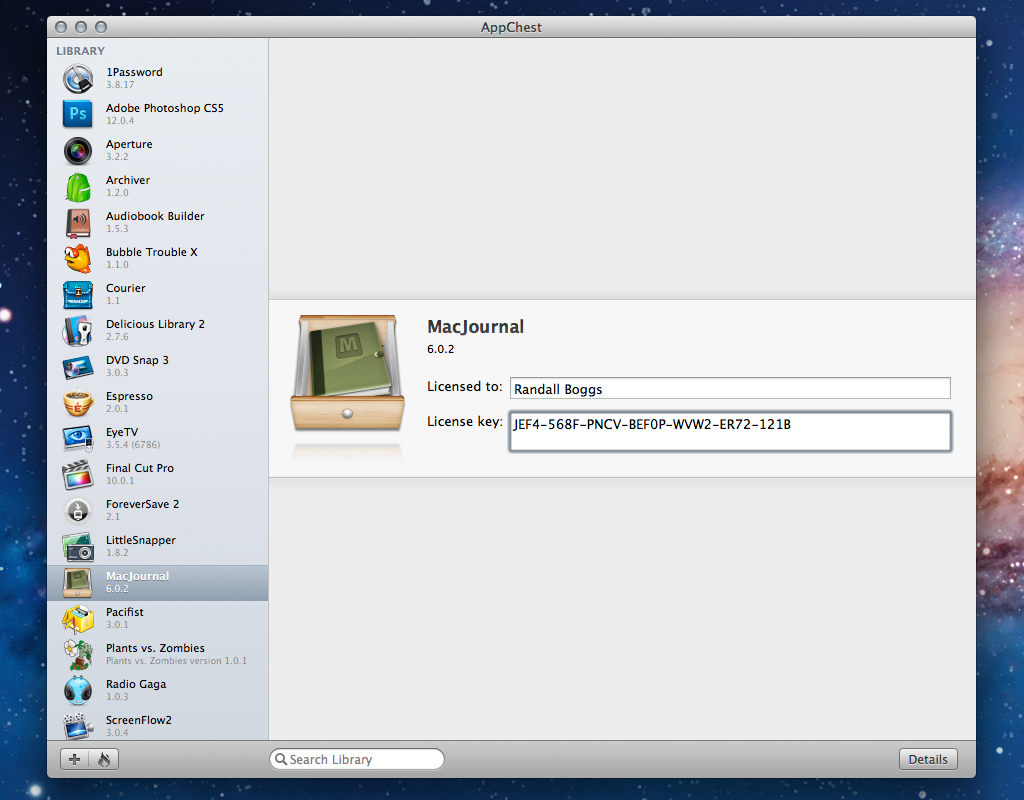Select the Courier chest icon
This screenshot has width=1024, height=800.
(x=78, y=295)
